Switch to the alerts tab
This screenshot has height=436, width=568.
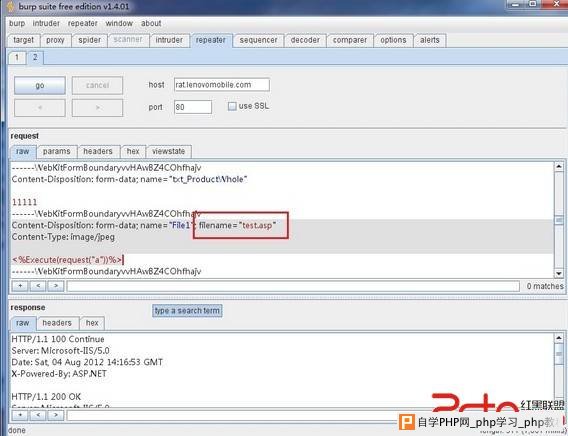[x=430, y=40]
